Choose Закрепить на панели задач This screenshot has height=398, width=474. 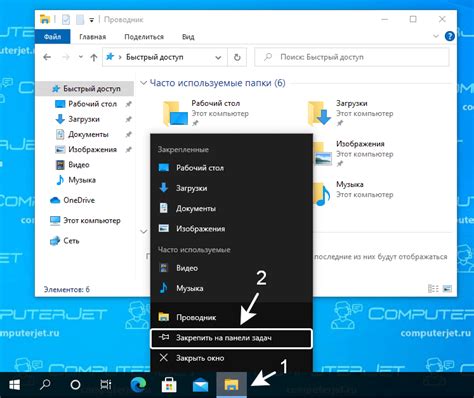[231, 338]
